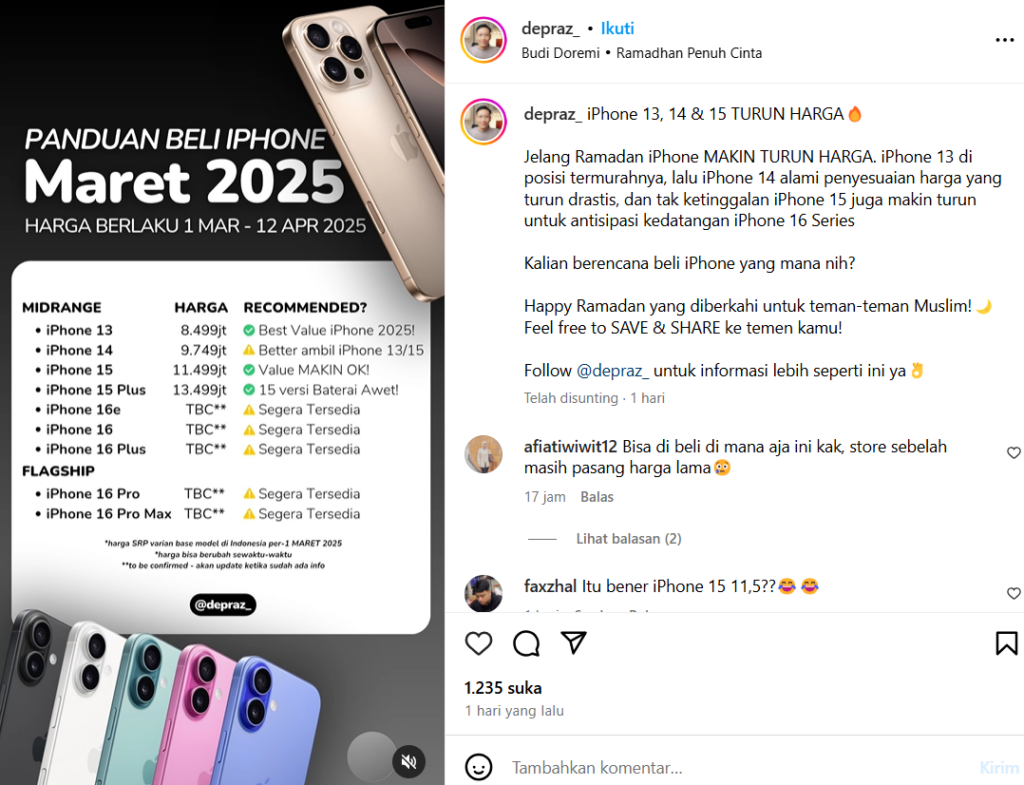Follow depraz_ via Ikuti
The height and width of the screenshot is (785, 1024).
(617, 28)
